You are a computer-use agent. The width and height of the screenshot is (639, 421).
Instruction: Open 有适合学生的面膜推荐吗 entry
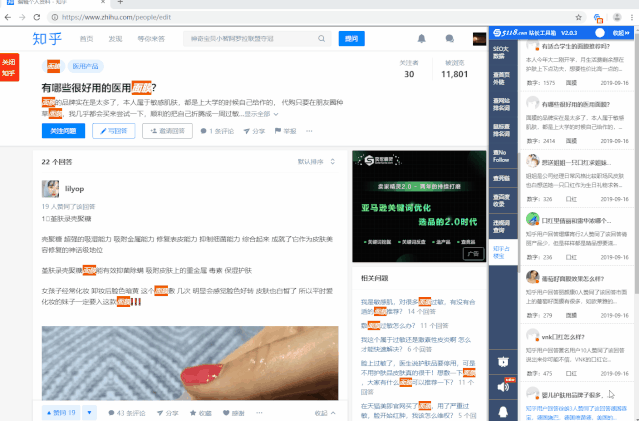click(x=575, y=46)
